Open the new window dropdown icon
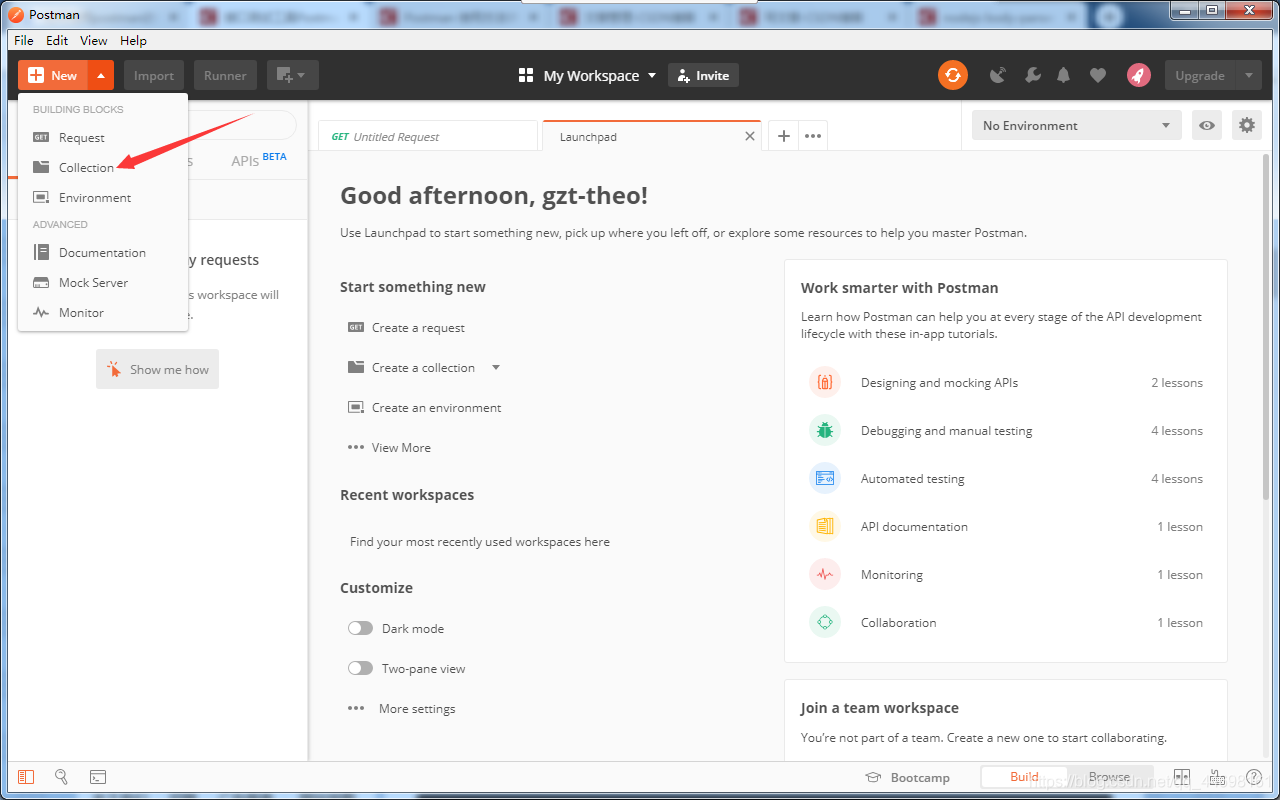This screenshot has width=1280, height=800. pos(292,75)
